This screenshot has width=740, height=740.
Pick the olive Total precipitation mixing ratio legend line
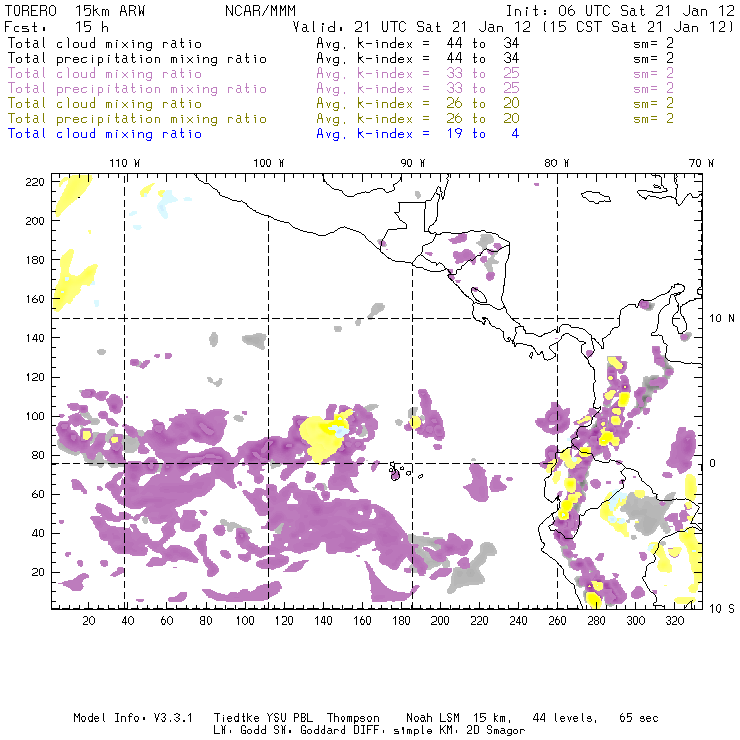pos(137,119)
